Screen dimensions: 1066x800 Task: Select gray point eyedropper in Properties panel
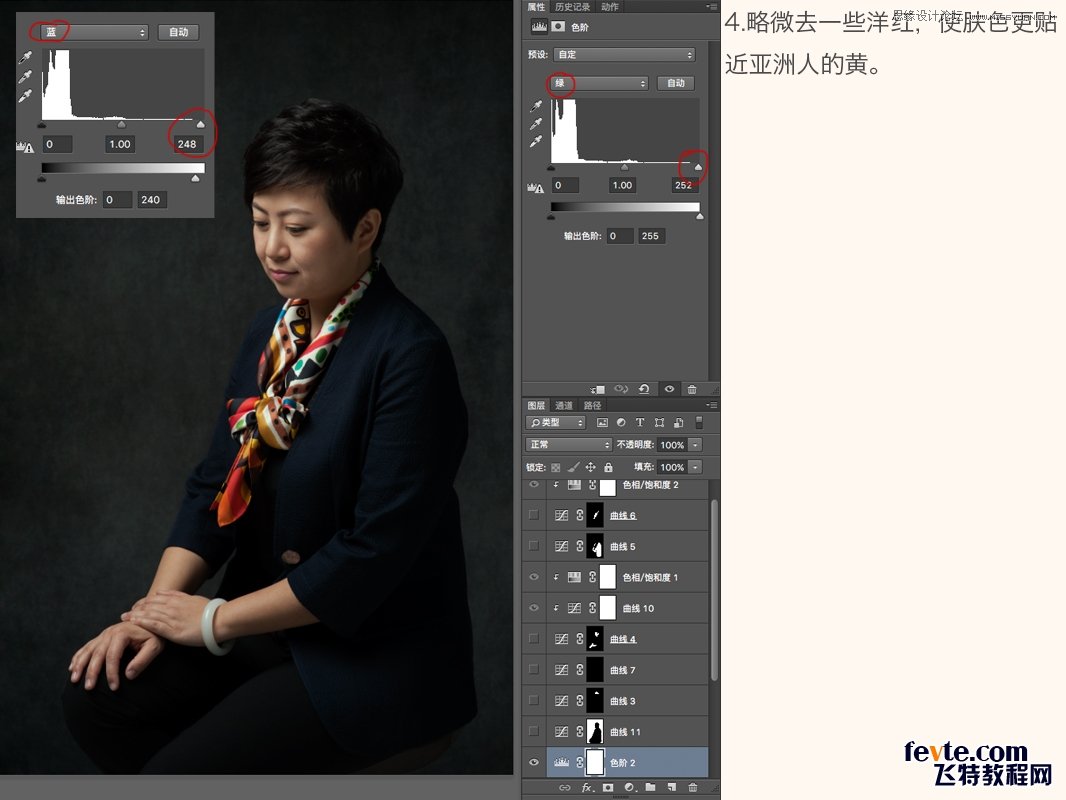click(536, 124)
